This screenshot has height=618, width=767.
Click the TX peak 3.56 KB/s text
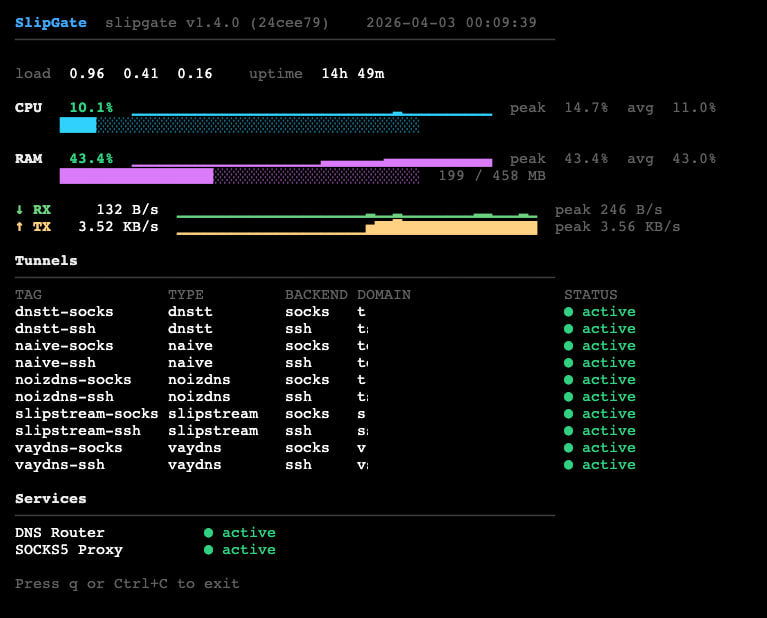(x=617, y=227)
